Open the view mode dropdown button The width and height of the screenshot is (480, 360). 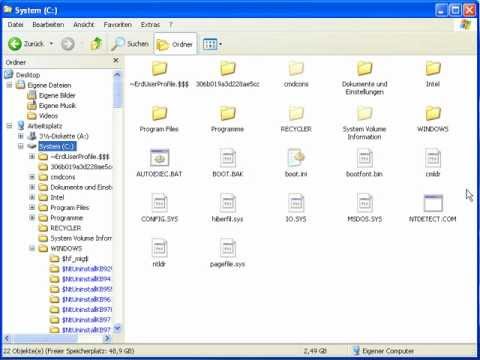[x=212, y=44]
